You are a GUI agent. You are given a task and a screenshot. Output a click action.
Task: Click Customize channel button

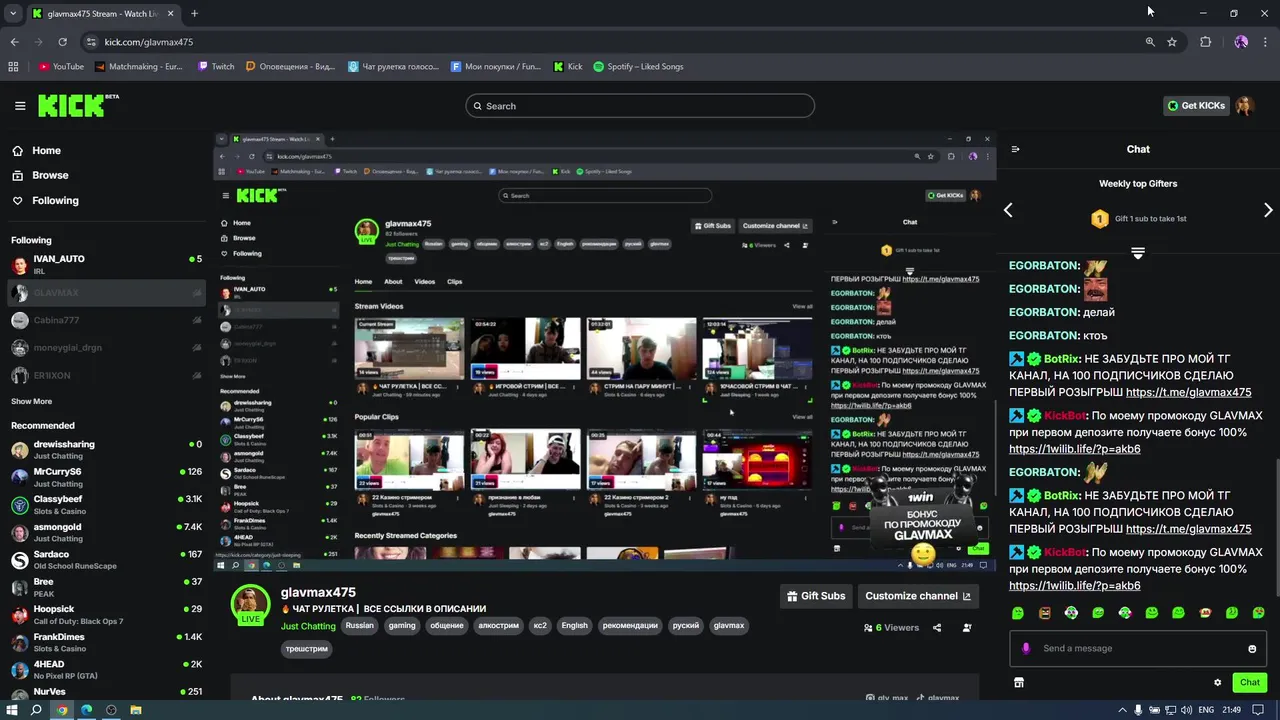(x=918, y=596)
